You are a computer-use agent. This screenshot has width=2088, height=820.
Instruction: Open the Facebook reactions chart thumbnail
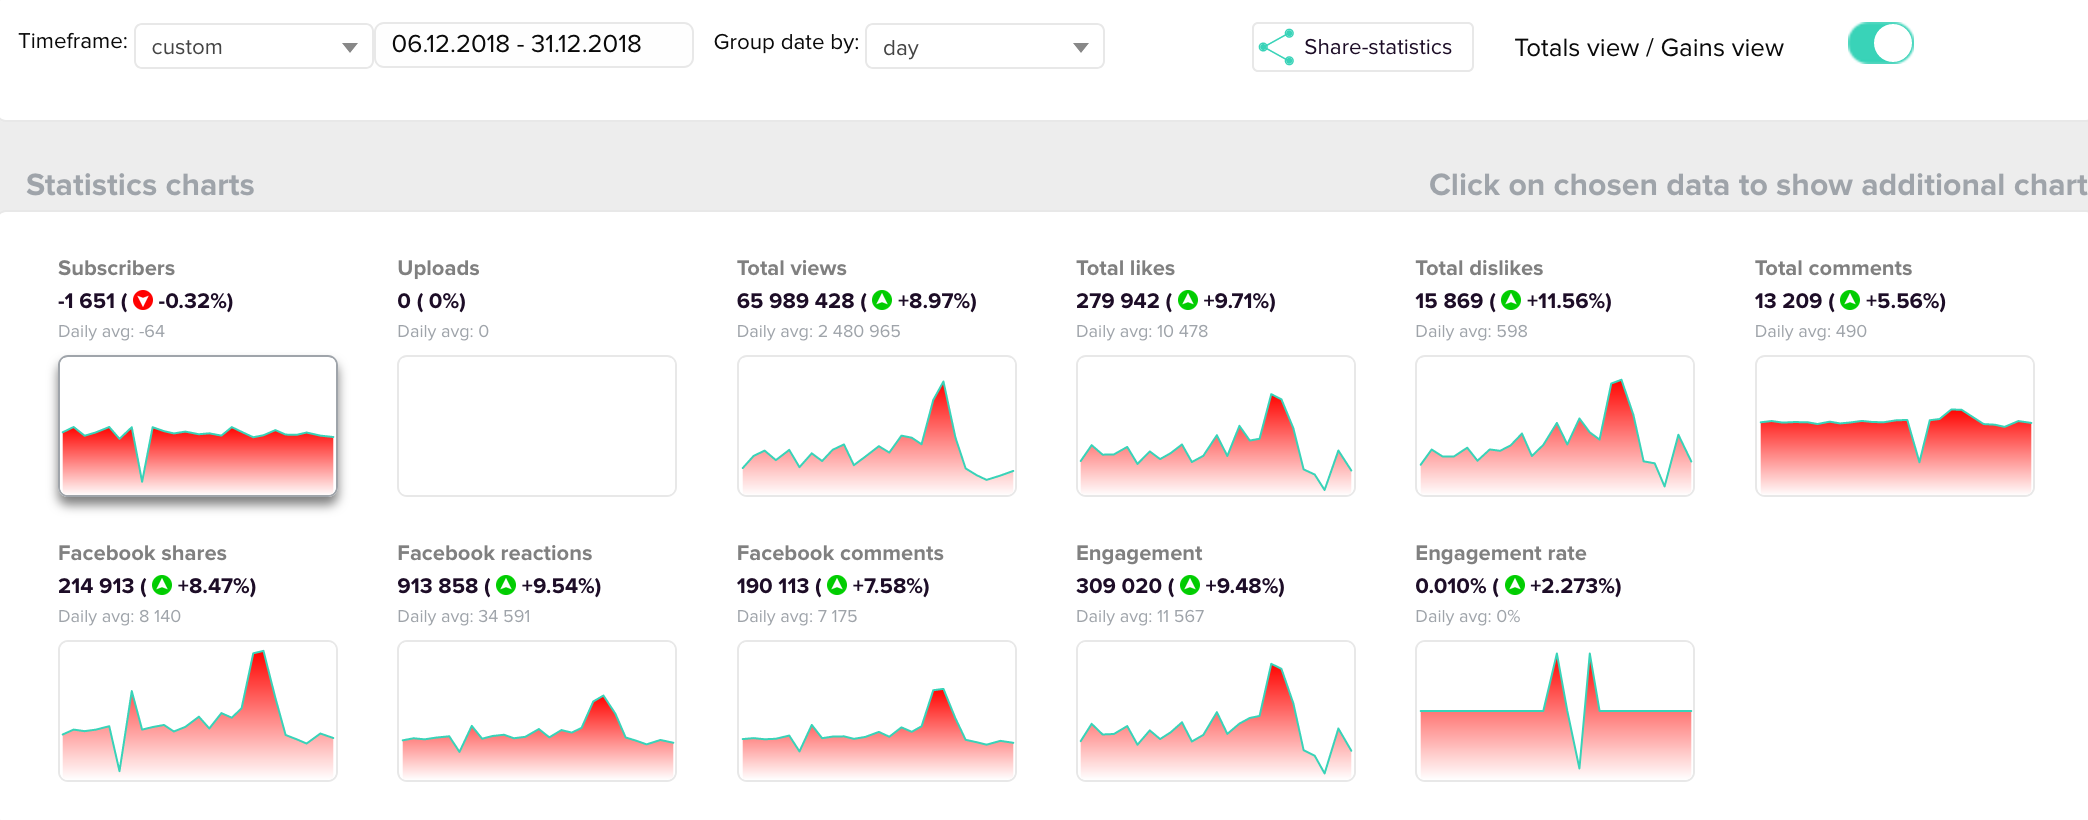click(x=537, y=711)
